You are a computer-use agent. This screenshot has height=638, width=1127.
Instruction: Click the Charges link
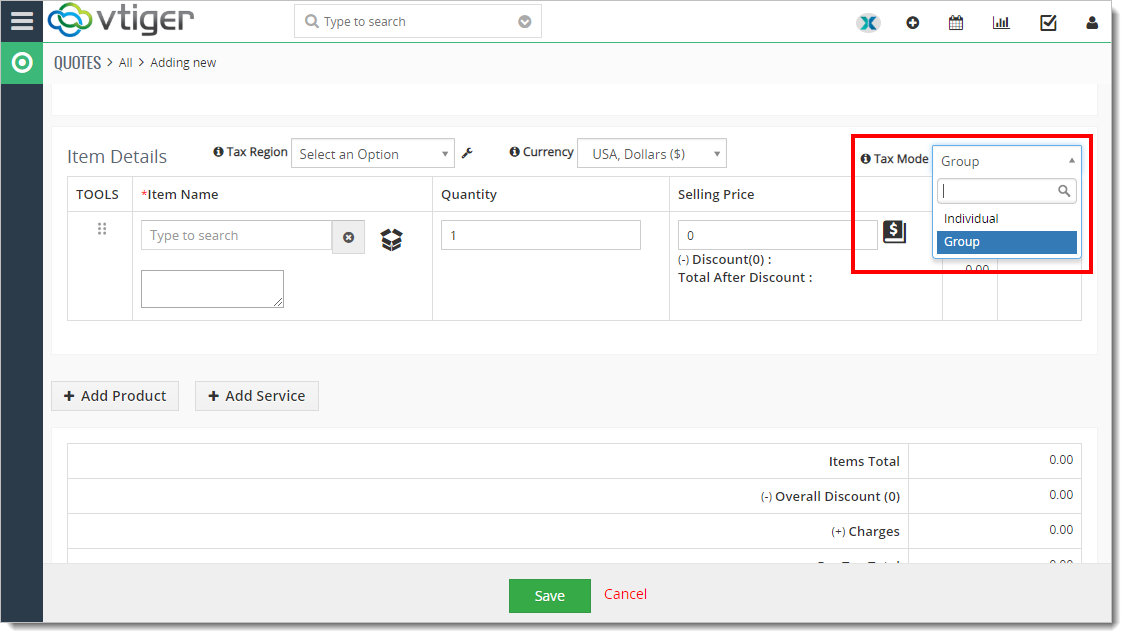(x=874, y=532)
